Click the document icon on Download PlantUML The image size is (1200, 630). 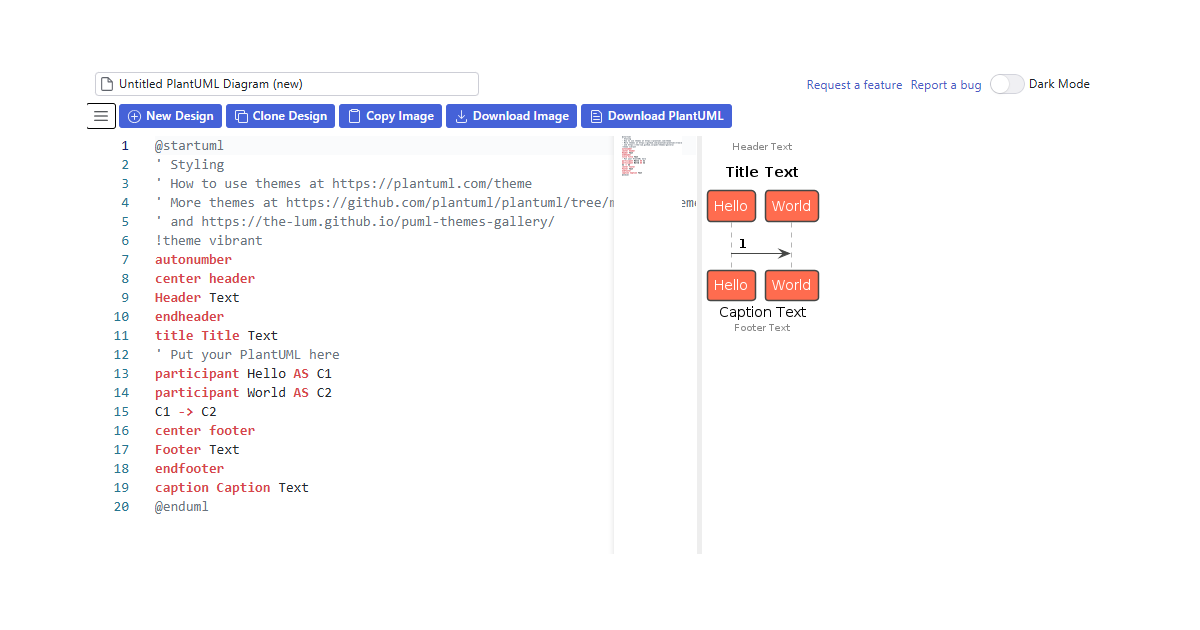coord(595,115)
